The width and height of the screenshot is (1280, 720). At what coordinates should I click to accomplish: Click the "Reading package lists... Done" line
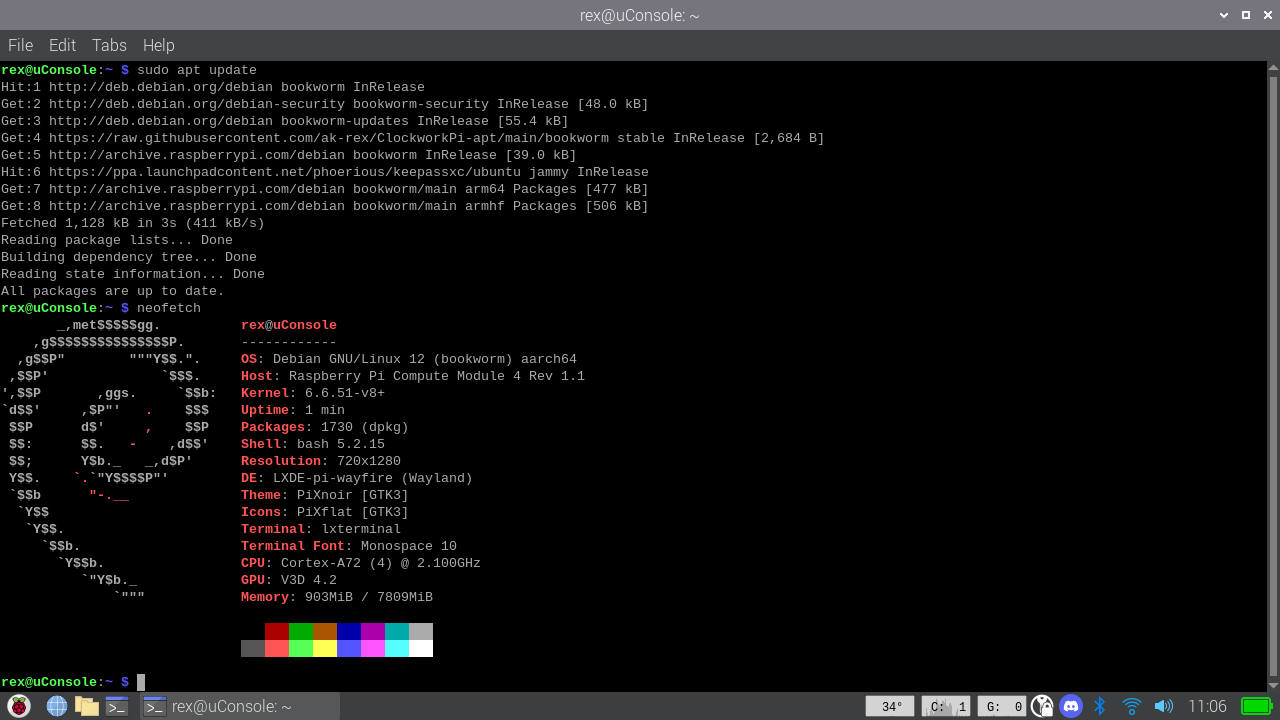point(117,240)
